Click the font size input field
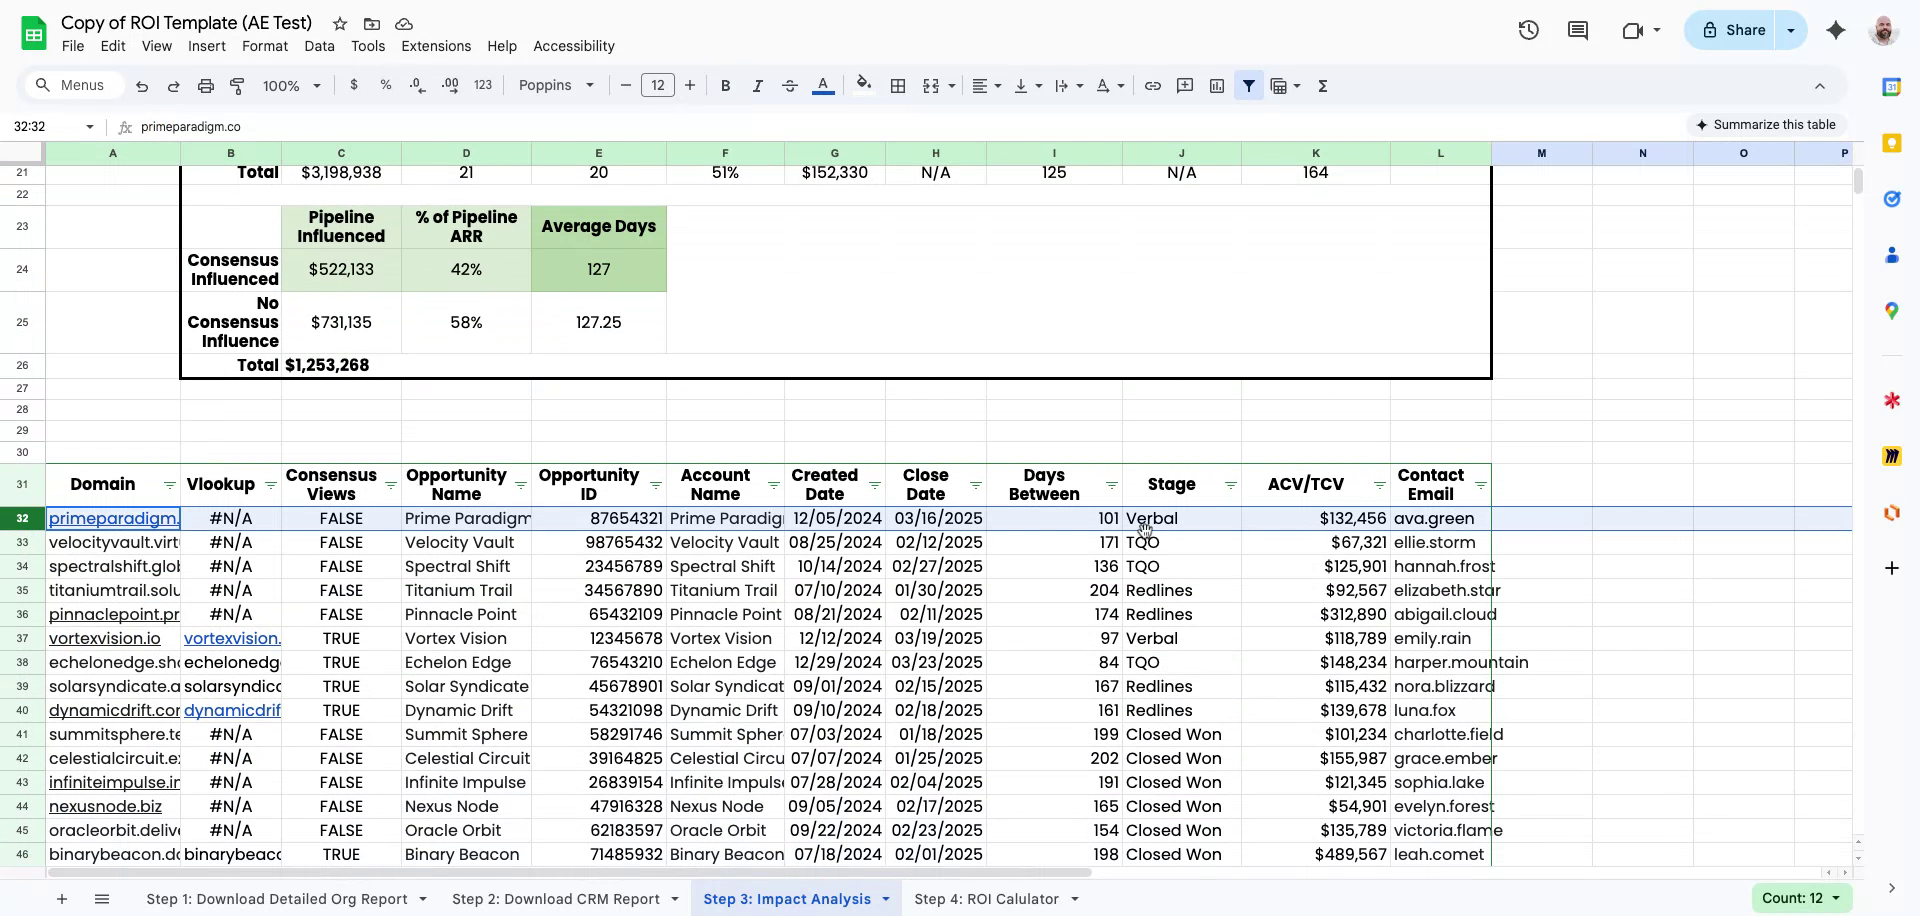 (657, 86)
